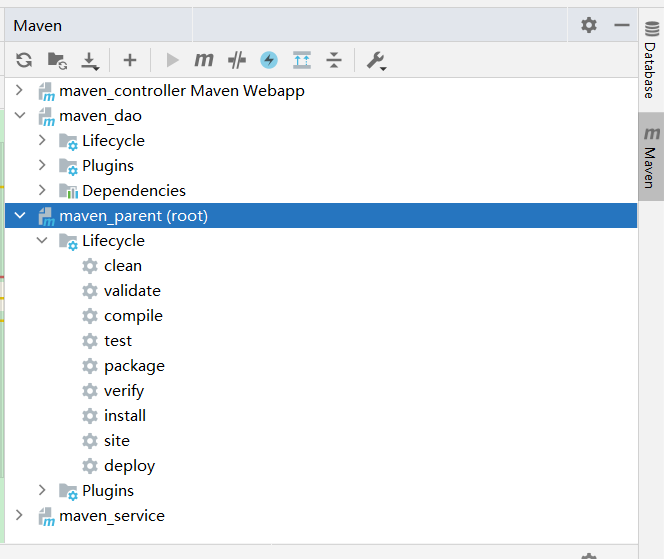Click database cylinder icon on sidebar
The image size is (664, 559).
point(652,29)
